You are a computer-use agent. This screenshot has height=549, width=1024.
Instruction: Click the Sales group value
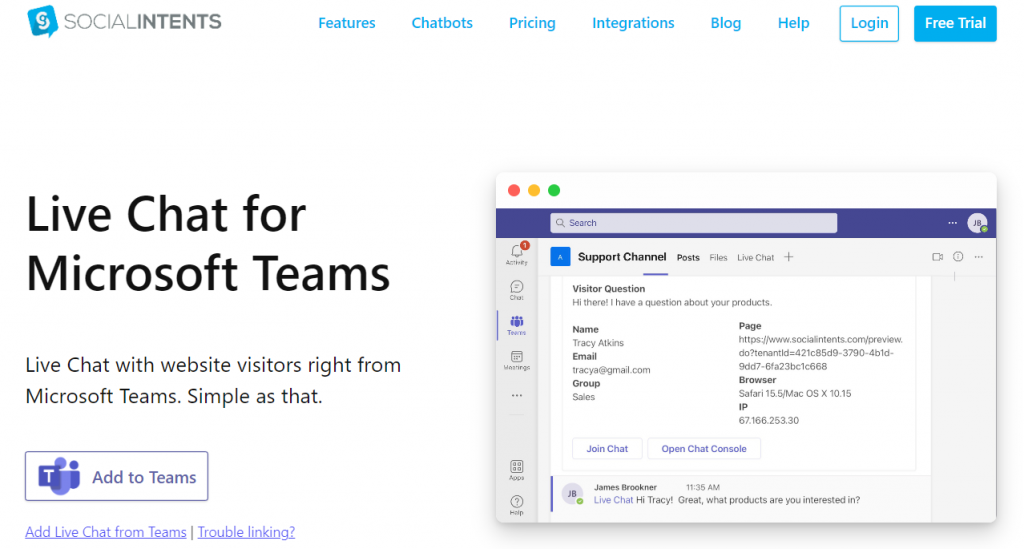584,397
